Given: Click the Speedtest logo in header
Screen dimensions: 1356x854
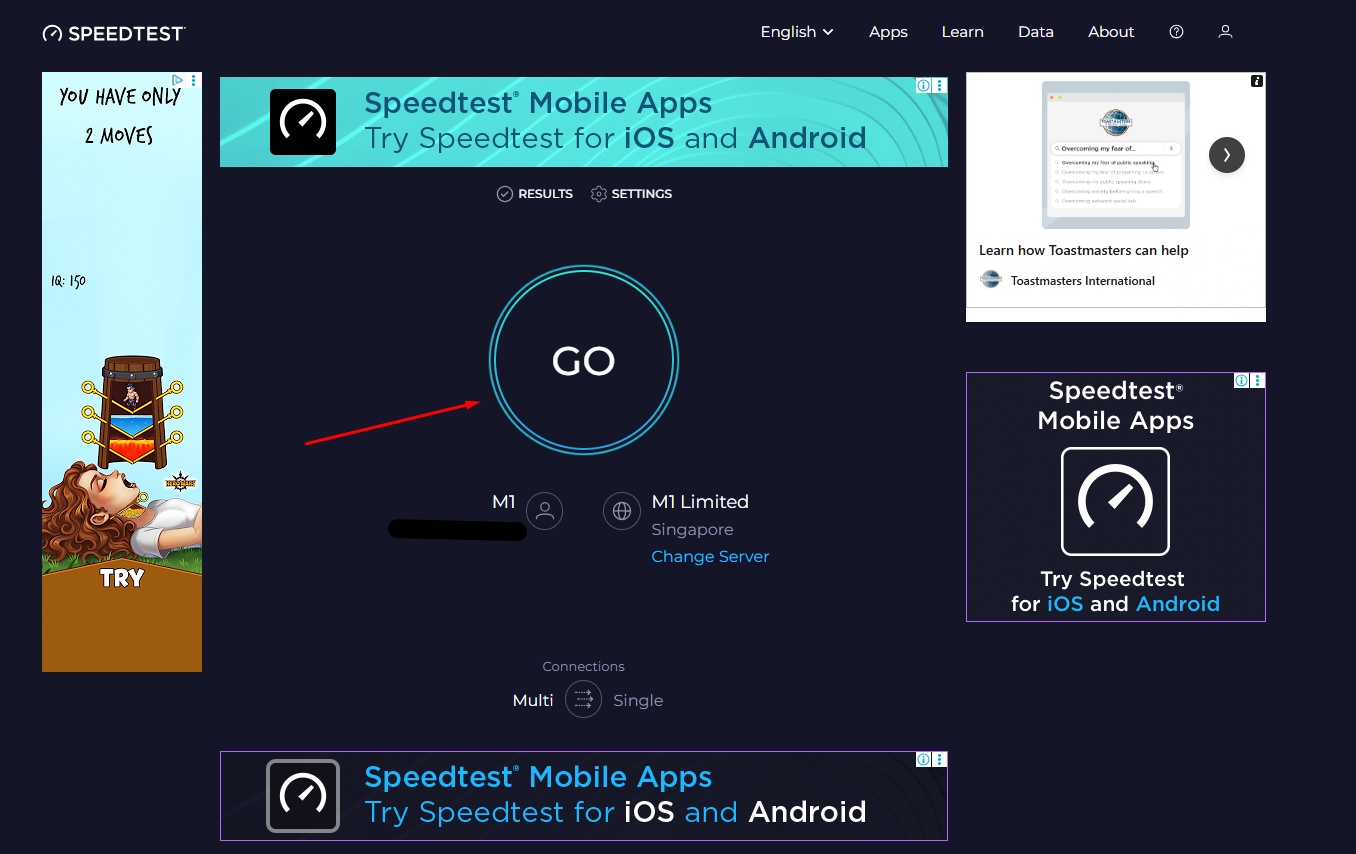Looking at the screenshot, I should pos(113,33).
